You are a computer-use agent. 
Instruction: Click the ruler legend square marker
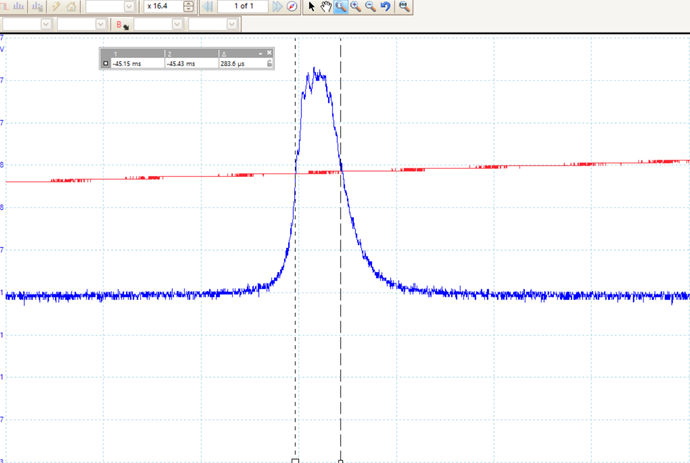tap(106, 63)
